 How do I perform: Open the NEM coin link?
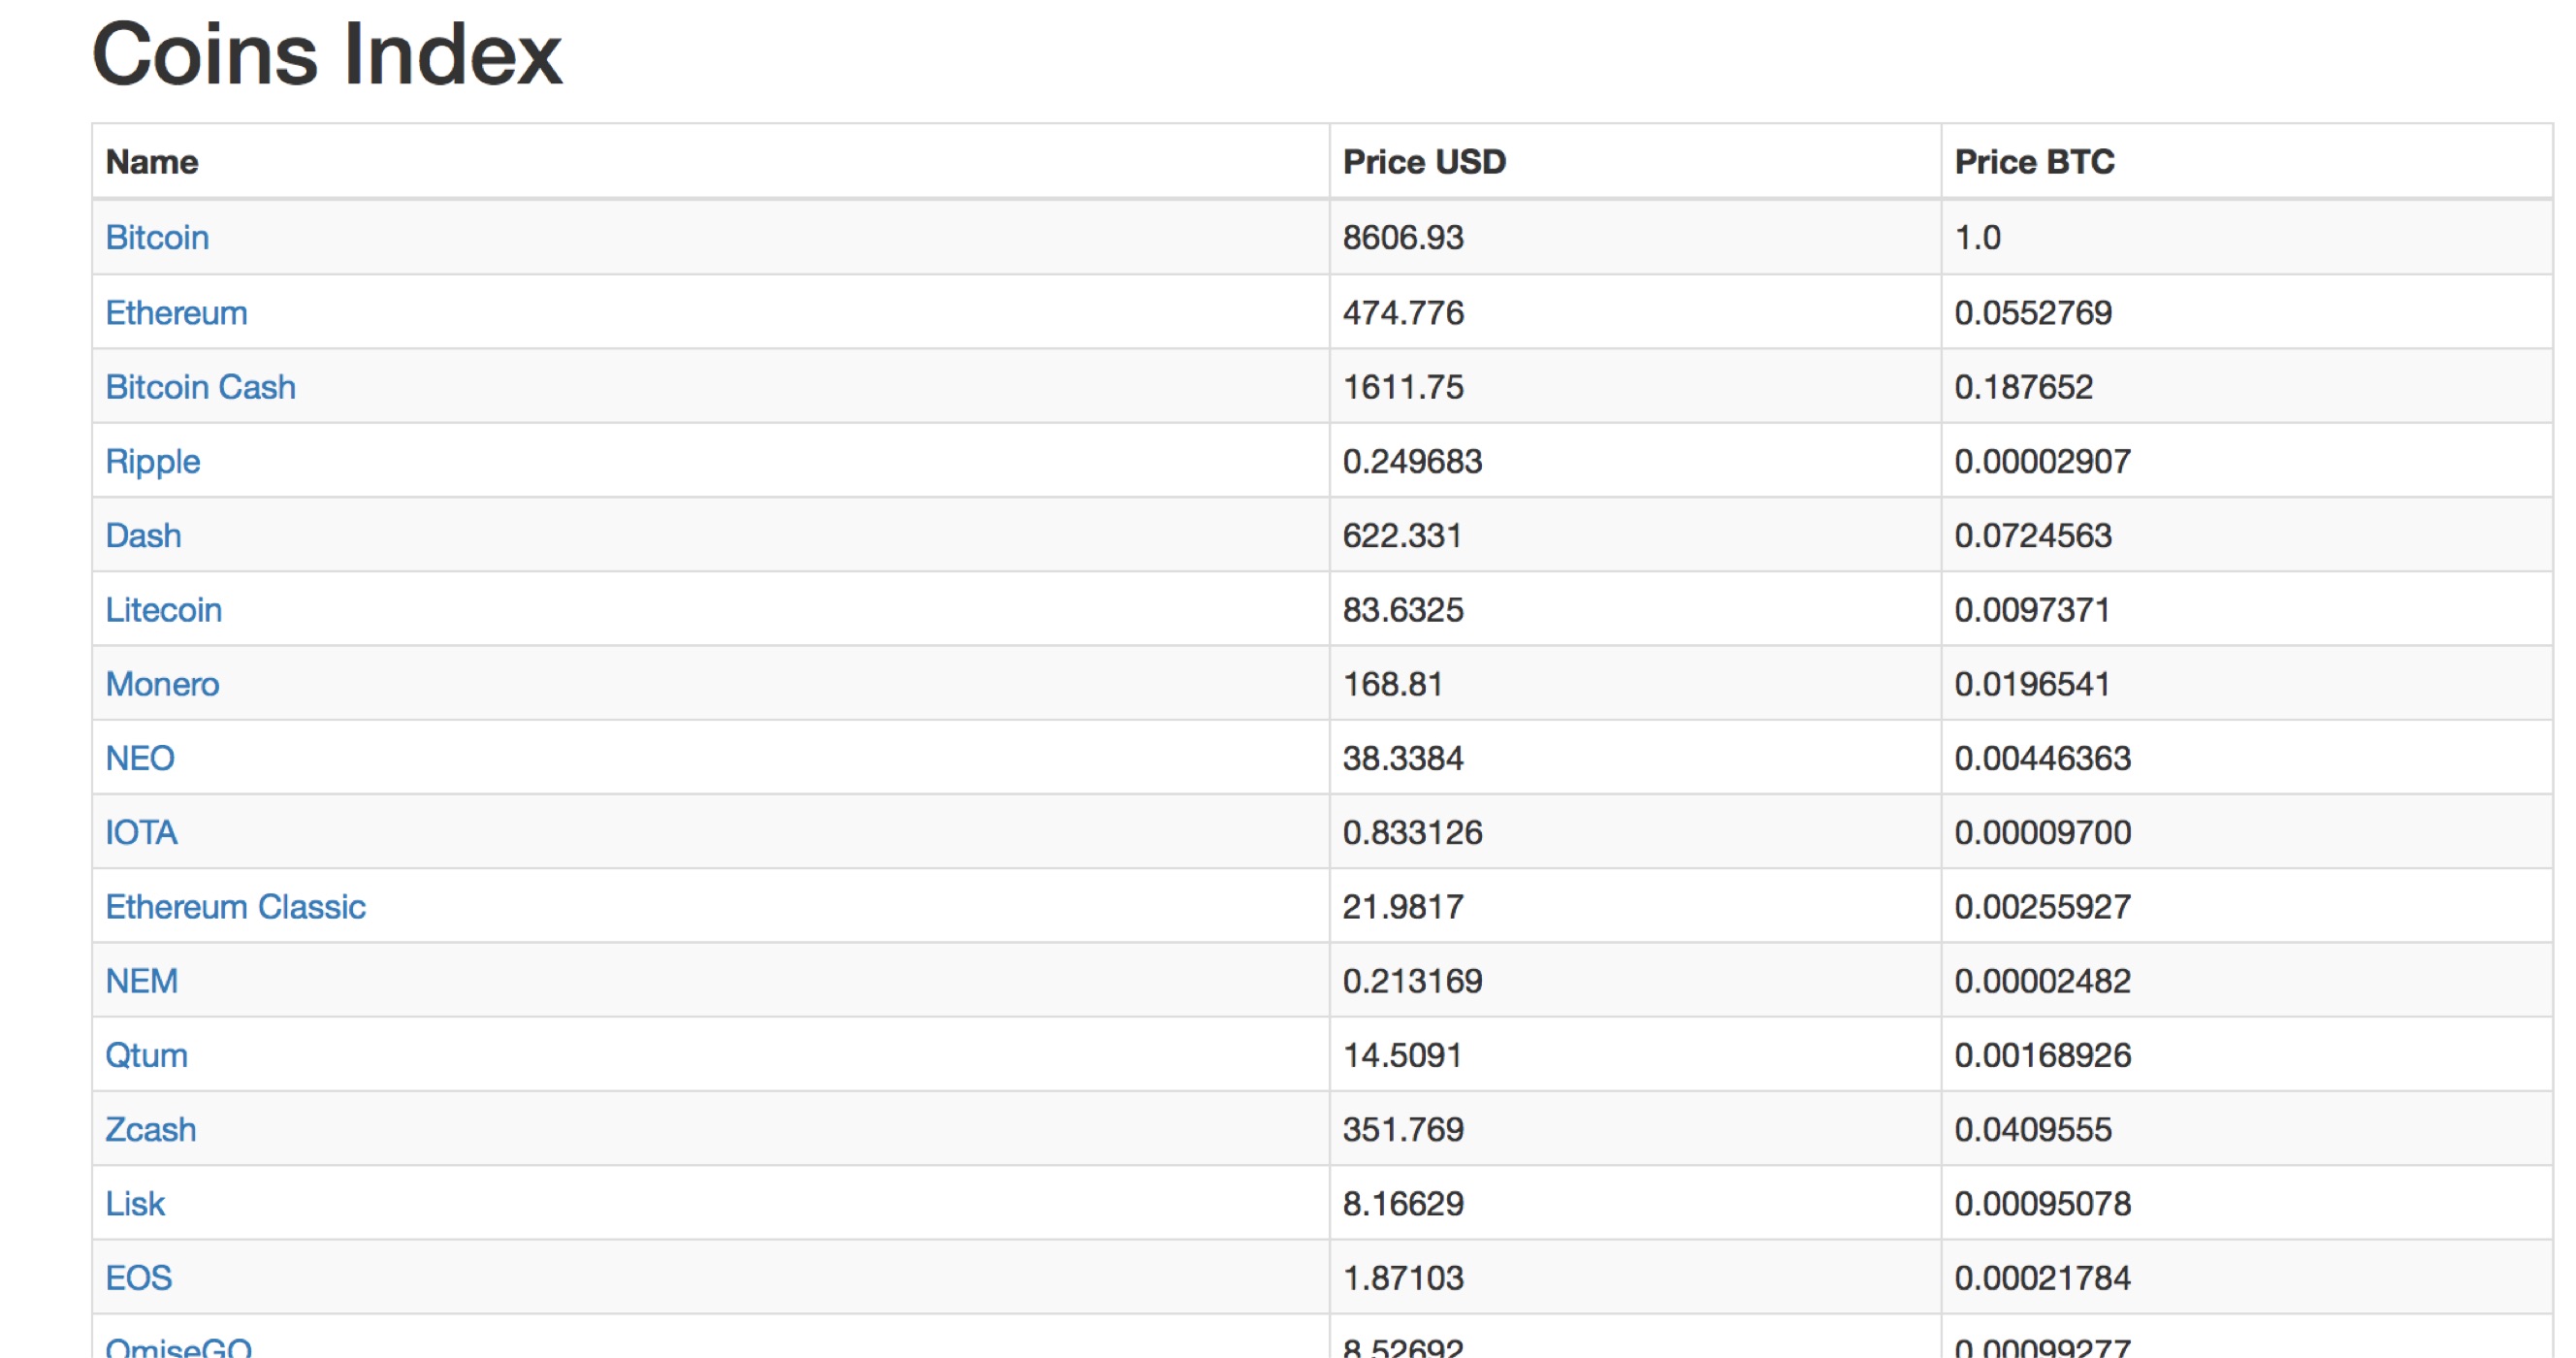coord(141,981)
